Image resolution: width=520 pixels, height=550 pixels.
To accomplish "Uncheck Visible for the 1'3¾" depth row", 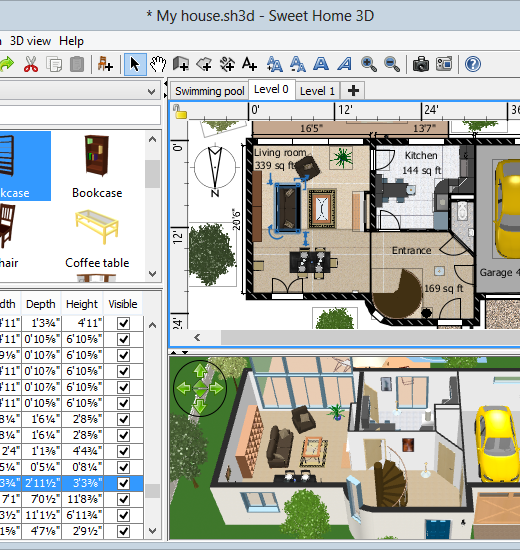I will coord(124,323).
